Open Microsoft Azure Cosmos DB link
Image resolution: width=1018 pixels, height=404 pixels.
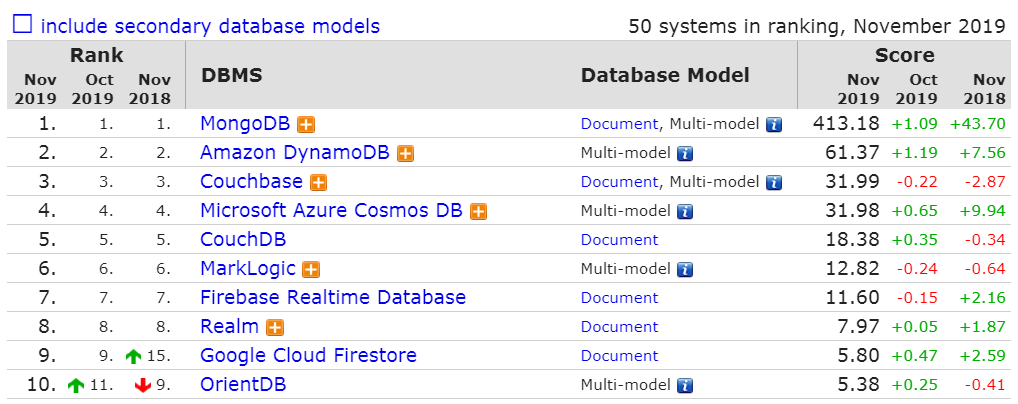point(331,210)
